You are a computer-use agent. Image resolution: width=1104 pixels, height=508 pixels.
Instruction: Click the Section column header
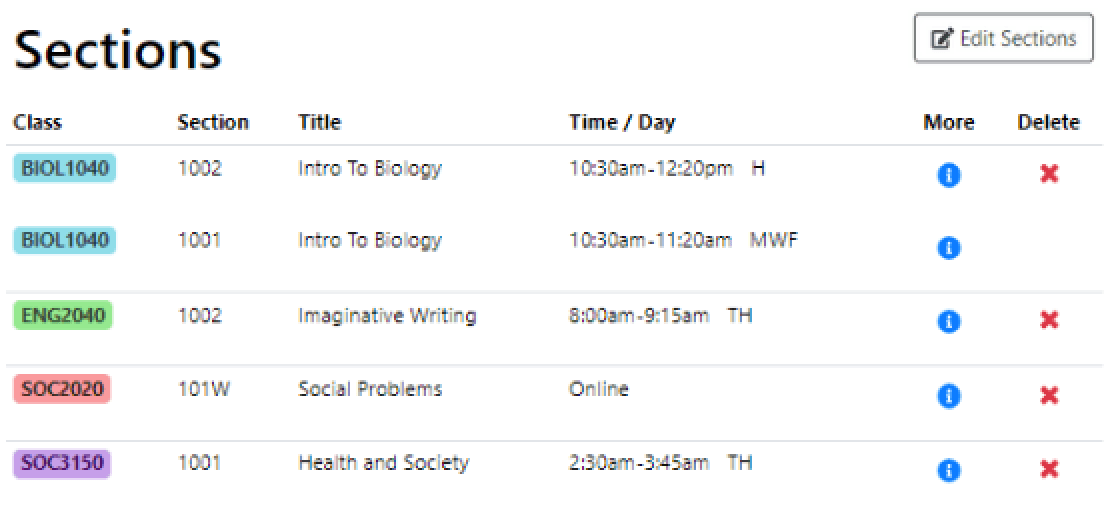[213, 123]
